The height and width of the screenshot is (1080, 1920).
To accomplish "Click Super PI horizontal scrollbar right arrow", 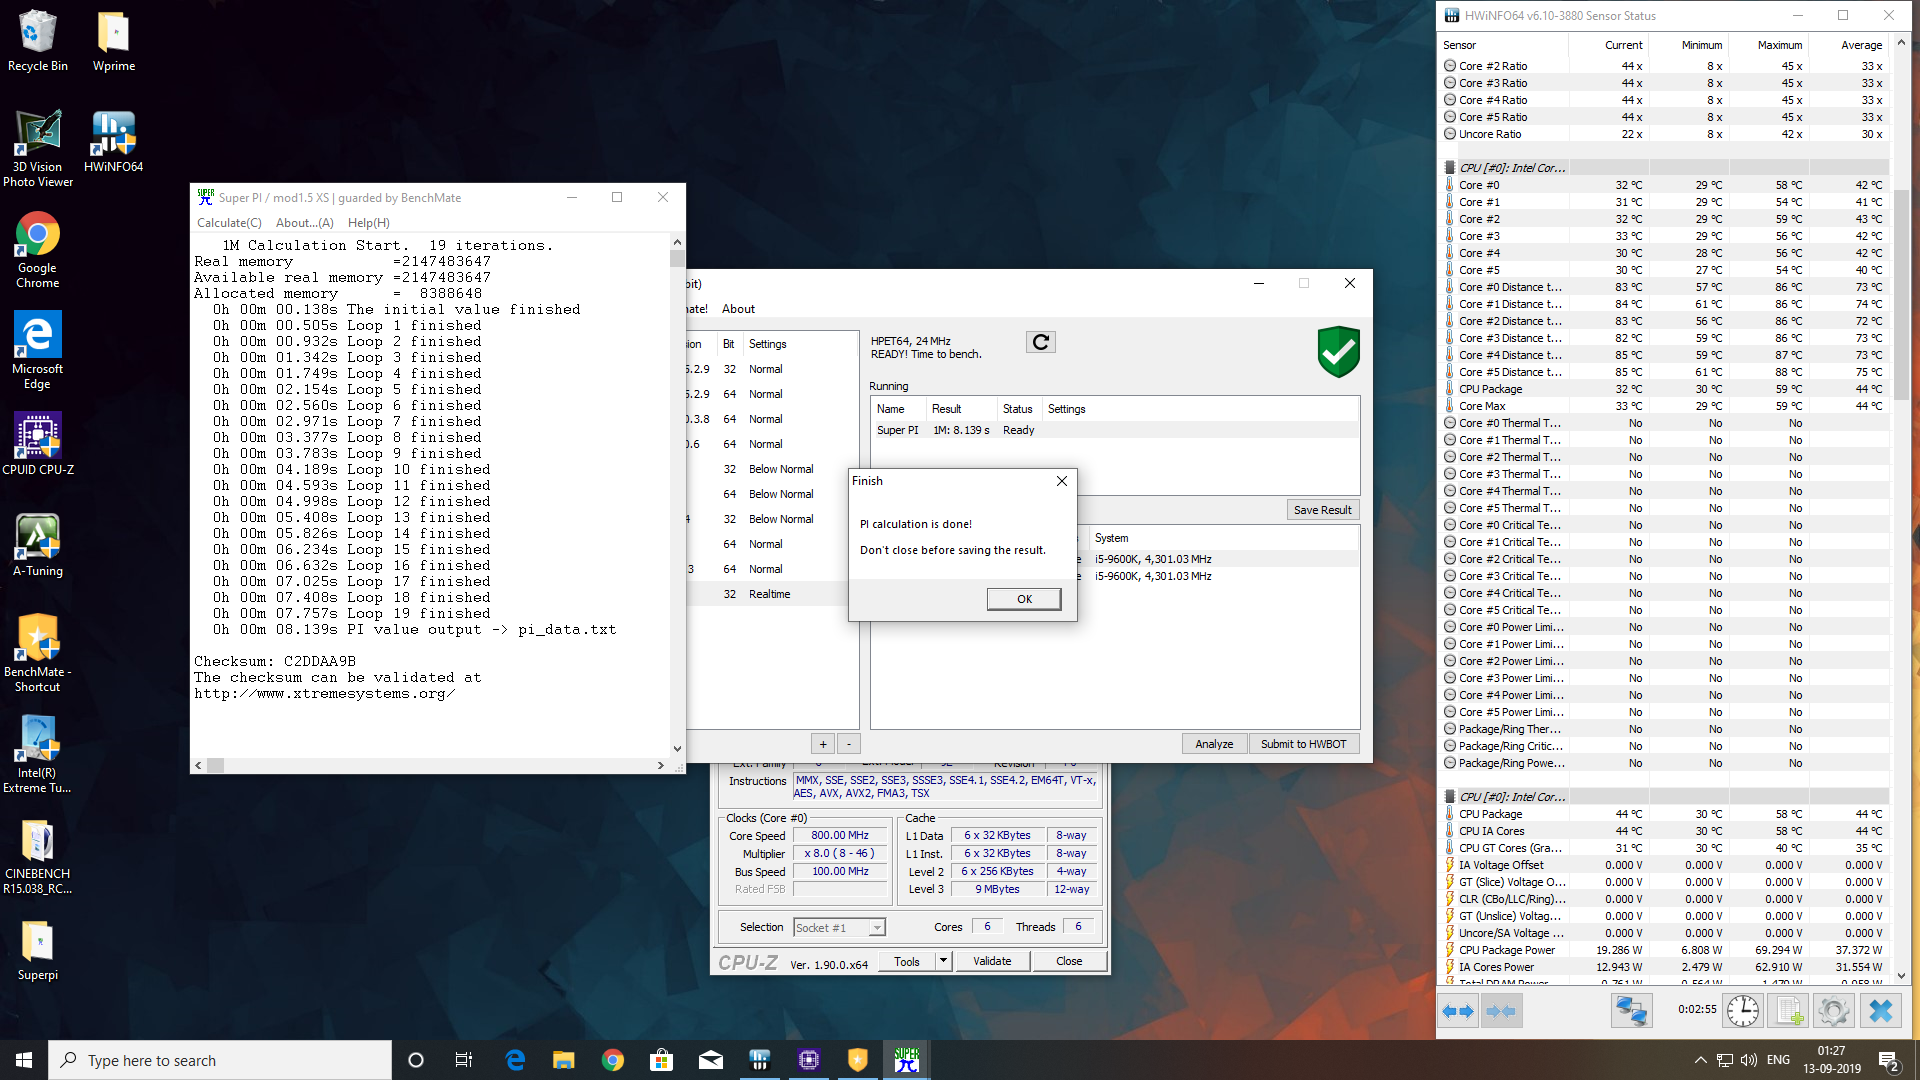I will [660, 765].
